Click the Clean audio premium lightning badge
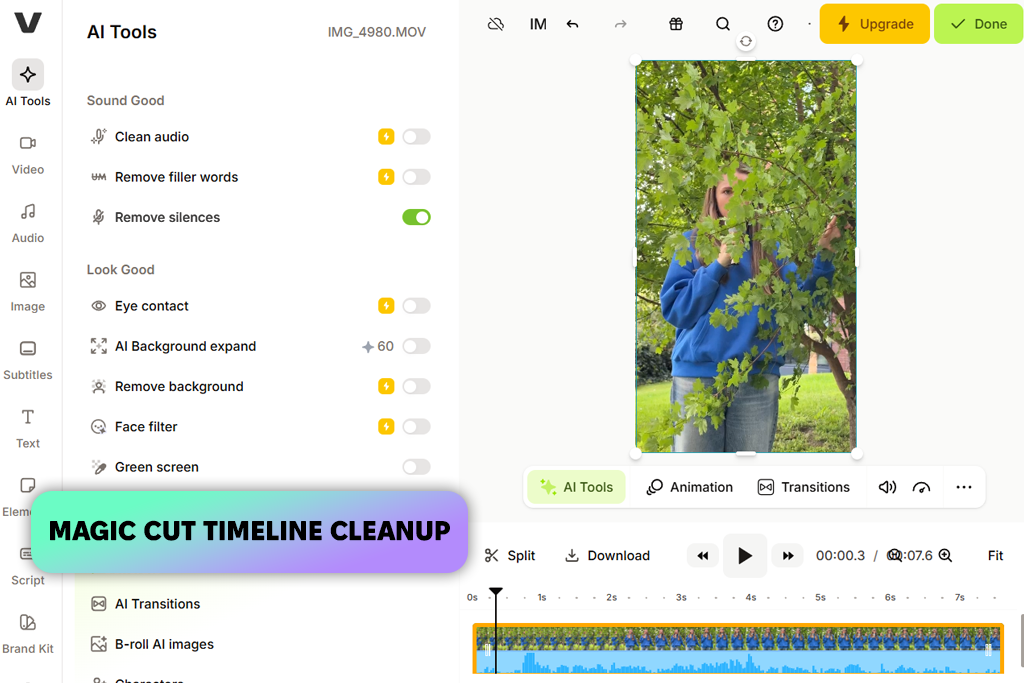The image size is (1024, 683). (386, 137)
